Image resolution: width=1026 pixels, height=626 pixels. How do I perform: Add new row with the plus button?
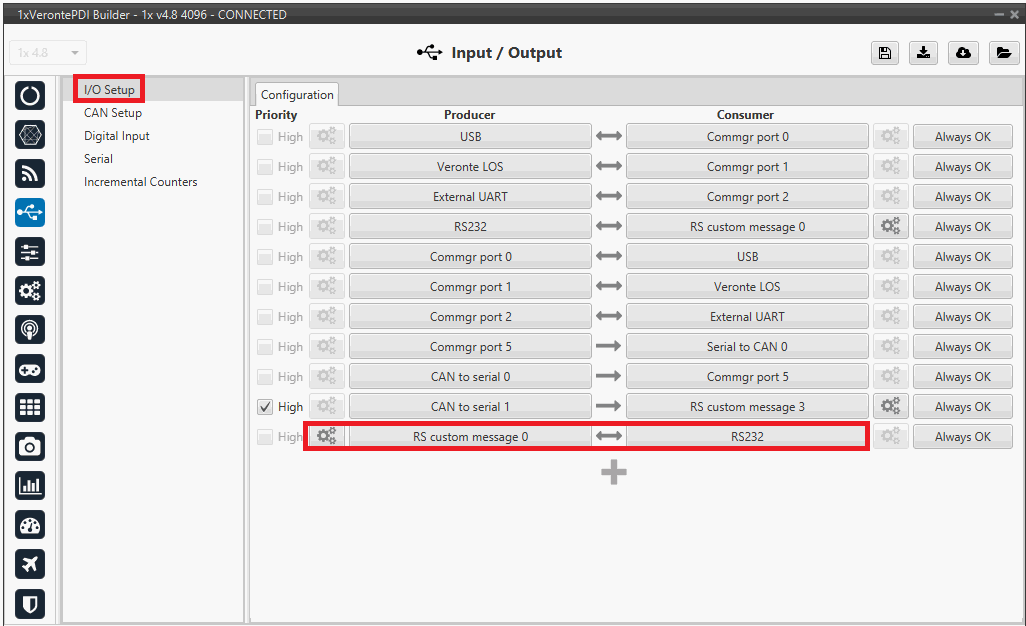pyautogui.click(x=614, y=473)
